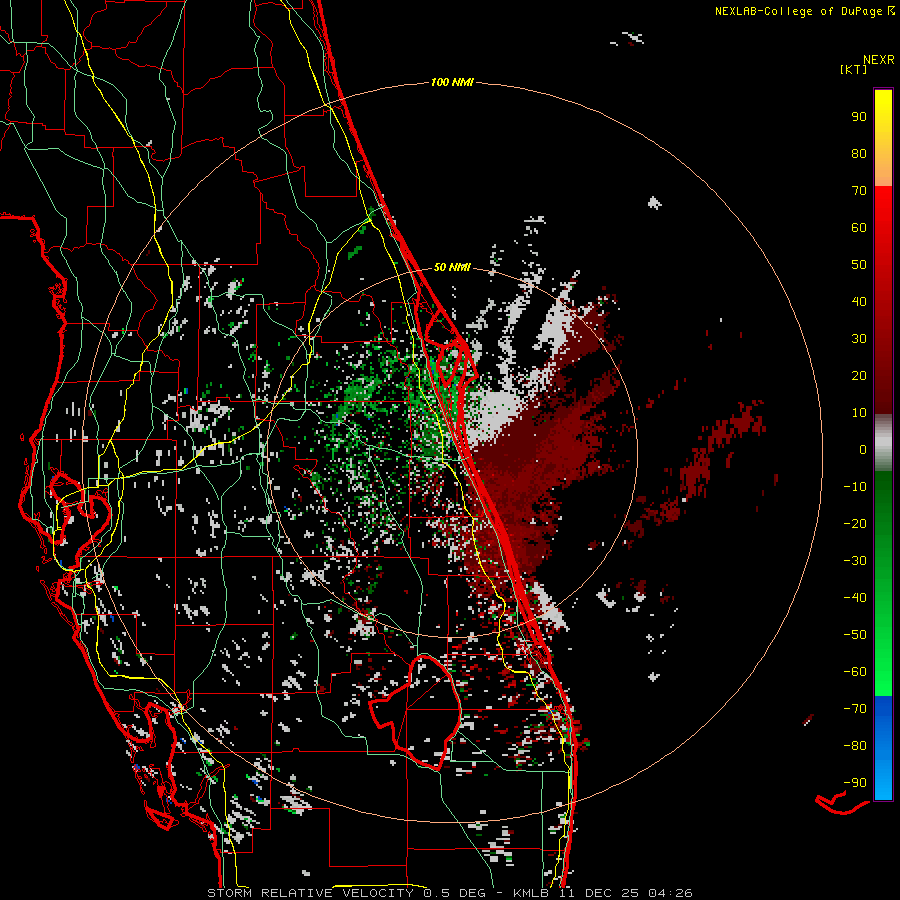Click the [KT] units label
Image resolution: width=900 pixels, height=900 pixels.
854,69
